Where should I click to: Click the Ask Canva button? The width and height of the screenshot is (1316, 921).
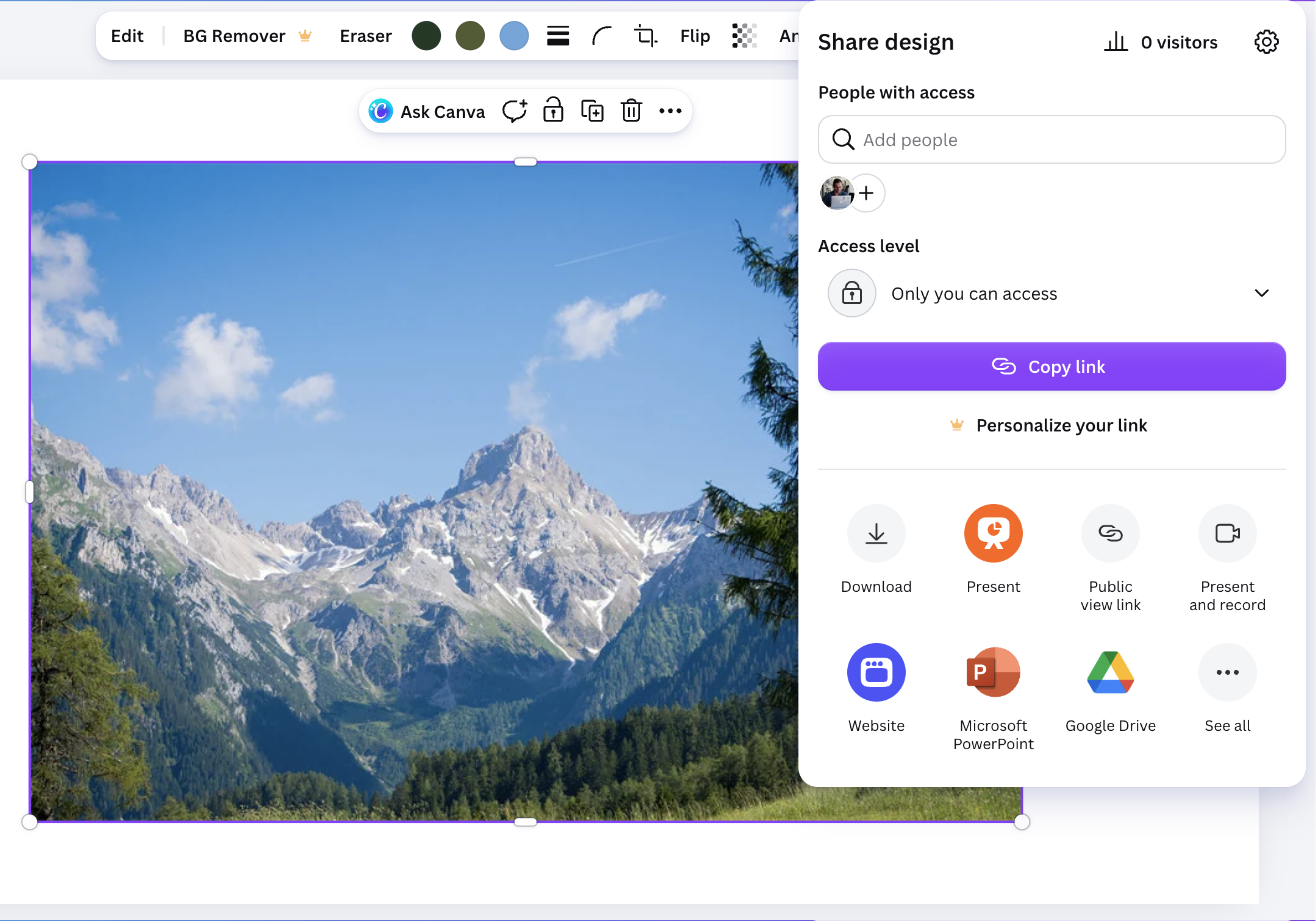pos(427,111)
